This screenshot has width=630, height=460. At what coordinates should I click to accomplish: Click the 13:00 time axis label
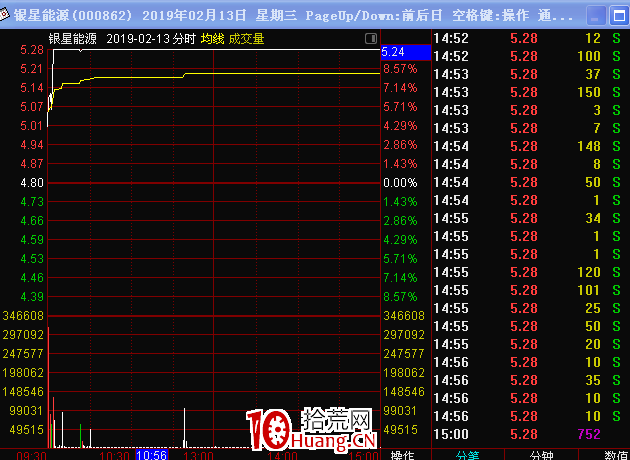click(198, 456)
